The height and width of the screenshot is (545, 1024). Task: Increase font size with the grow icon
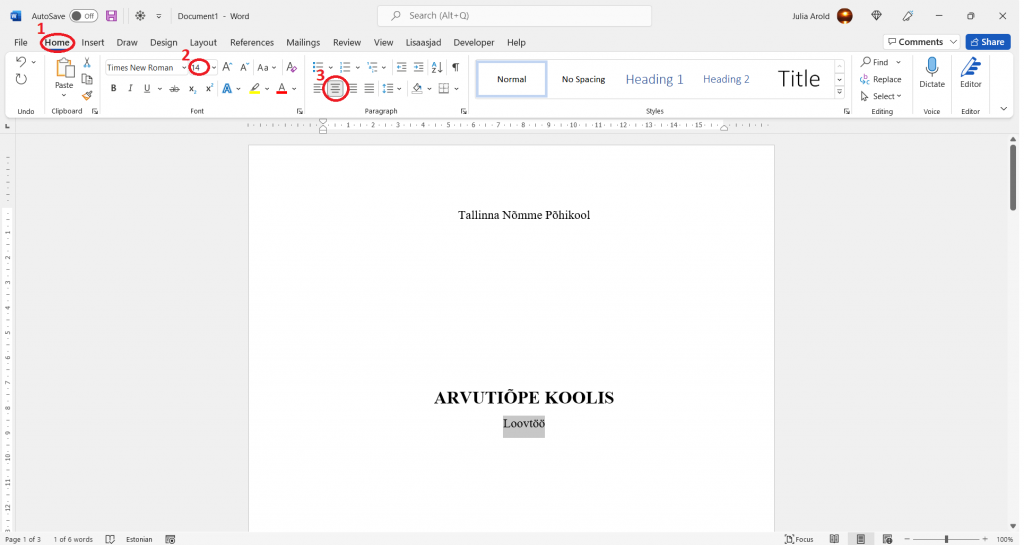coord(227,67)
